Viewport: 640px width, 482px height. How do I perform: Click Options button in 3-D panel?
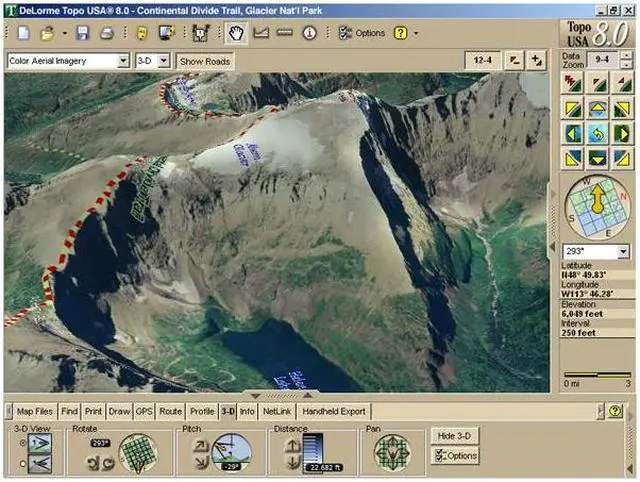pos(455,456)
